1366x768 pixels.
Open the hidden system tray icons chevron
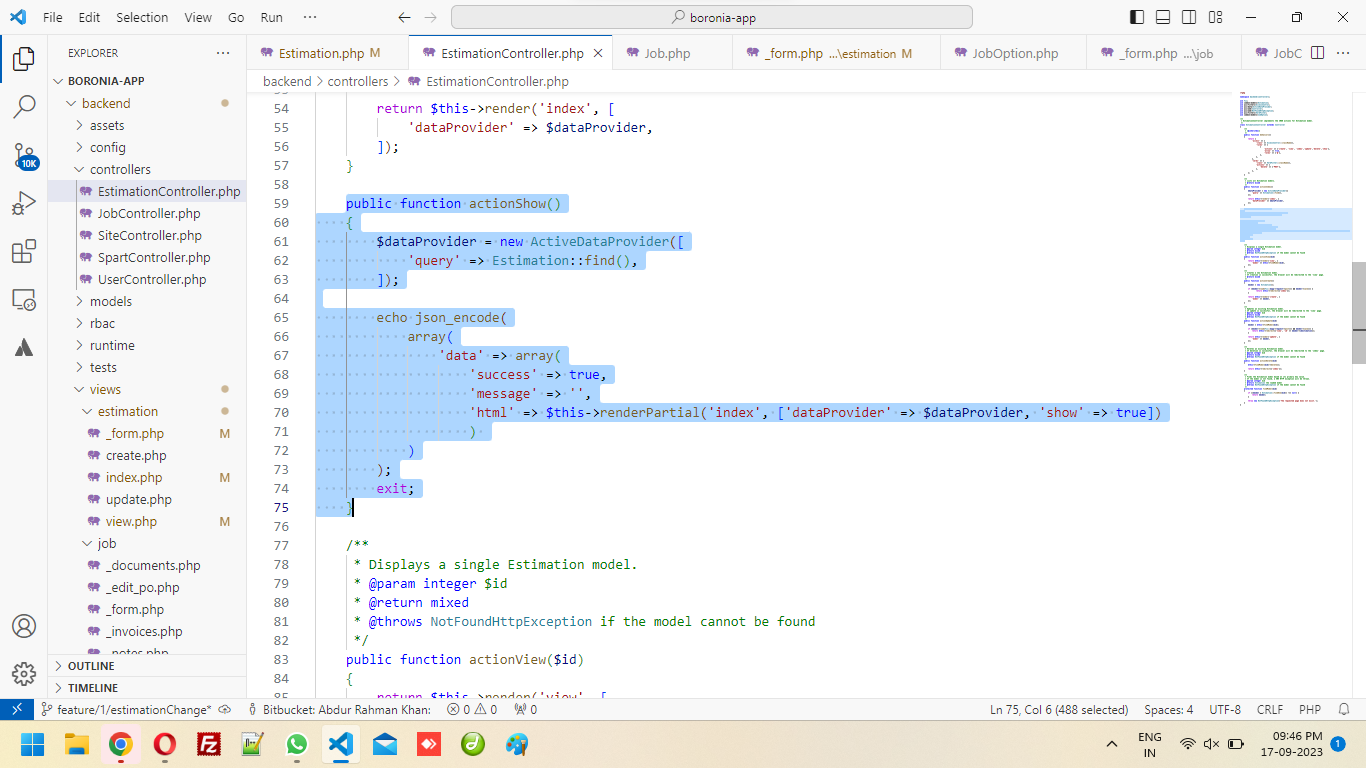pyautogui.click(x=1112, y=744)
